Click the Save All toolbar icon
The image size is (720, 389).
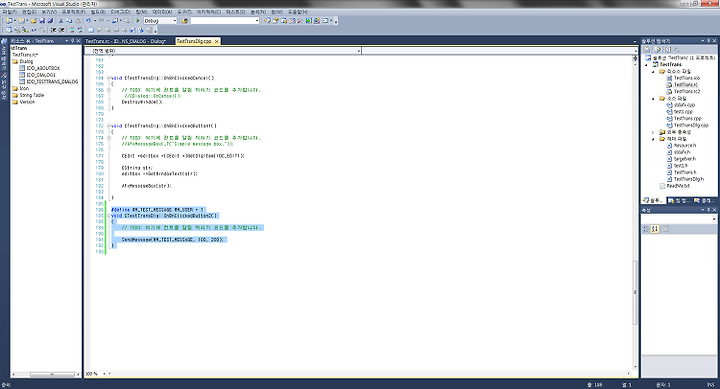tap(50, 21)
